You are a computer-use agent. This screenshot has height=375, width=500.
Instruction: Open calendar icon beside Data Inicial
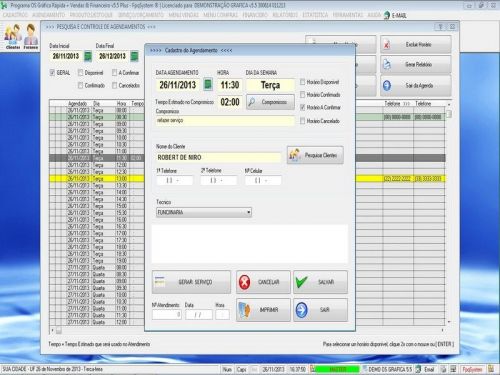tap(88, 56)
